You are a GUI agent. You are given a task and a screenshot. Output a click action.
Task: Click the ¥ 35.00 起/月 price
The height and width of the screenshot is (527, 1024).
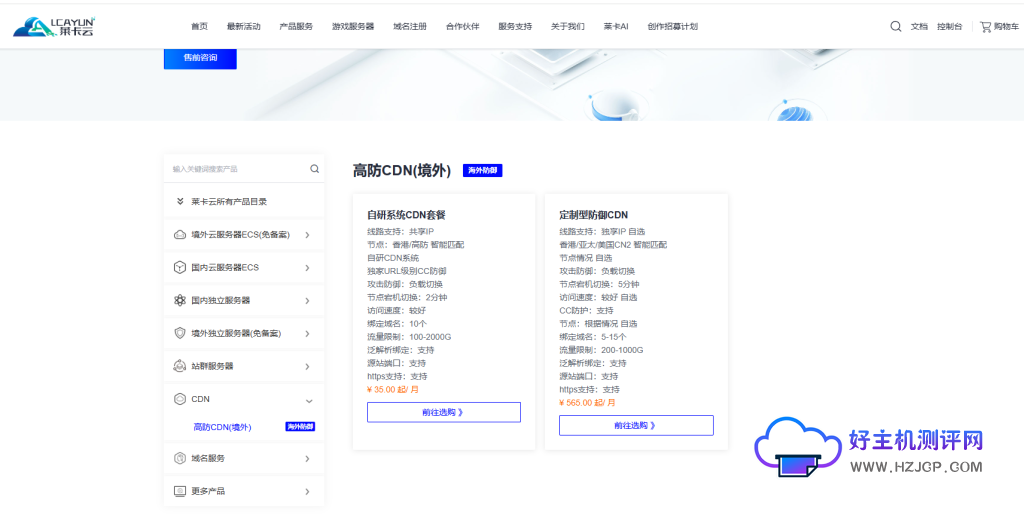point(393,389)
